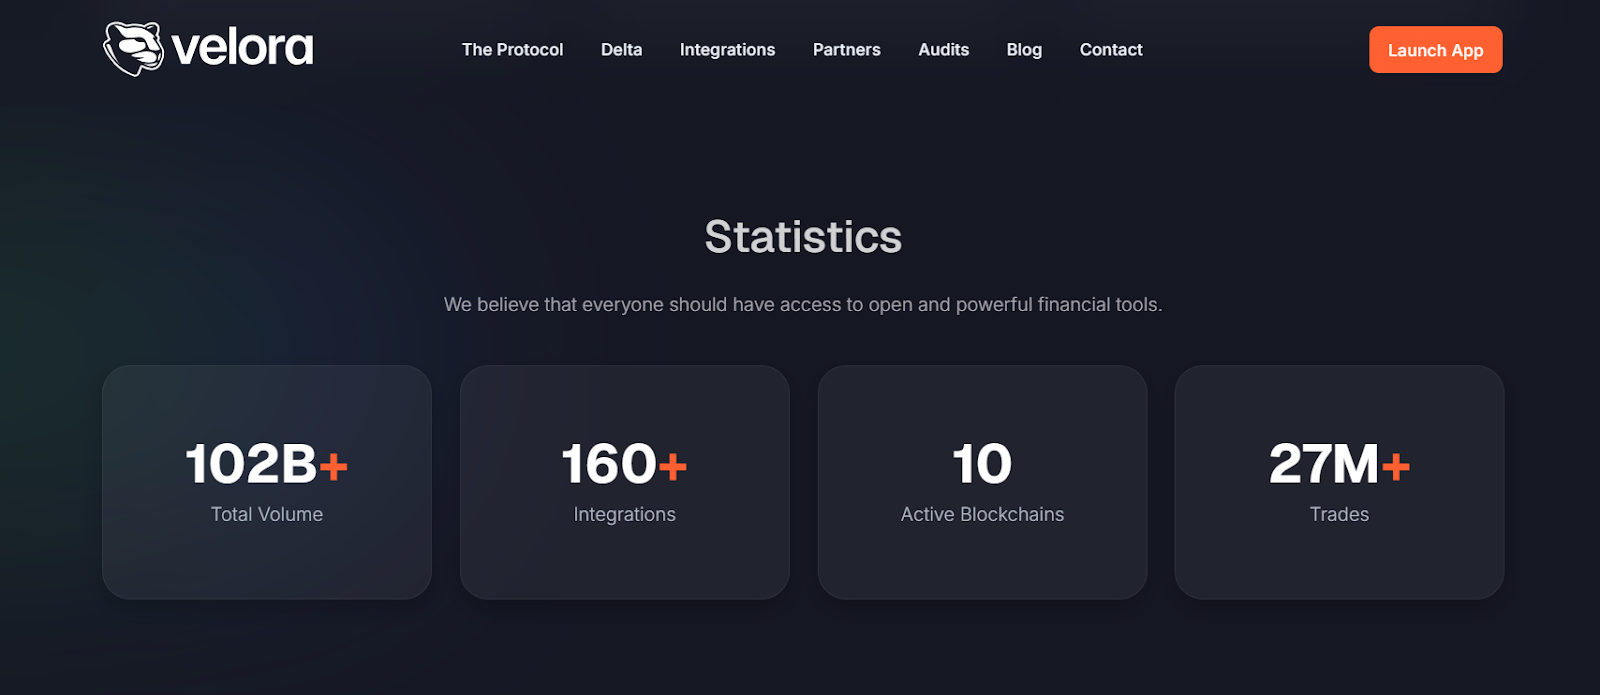
Task: Click the orange plus after 160
Action: 673,466
